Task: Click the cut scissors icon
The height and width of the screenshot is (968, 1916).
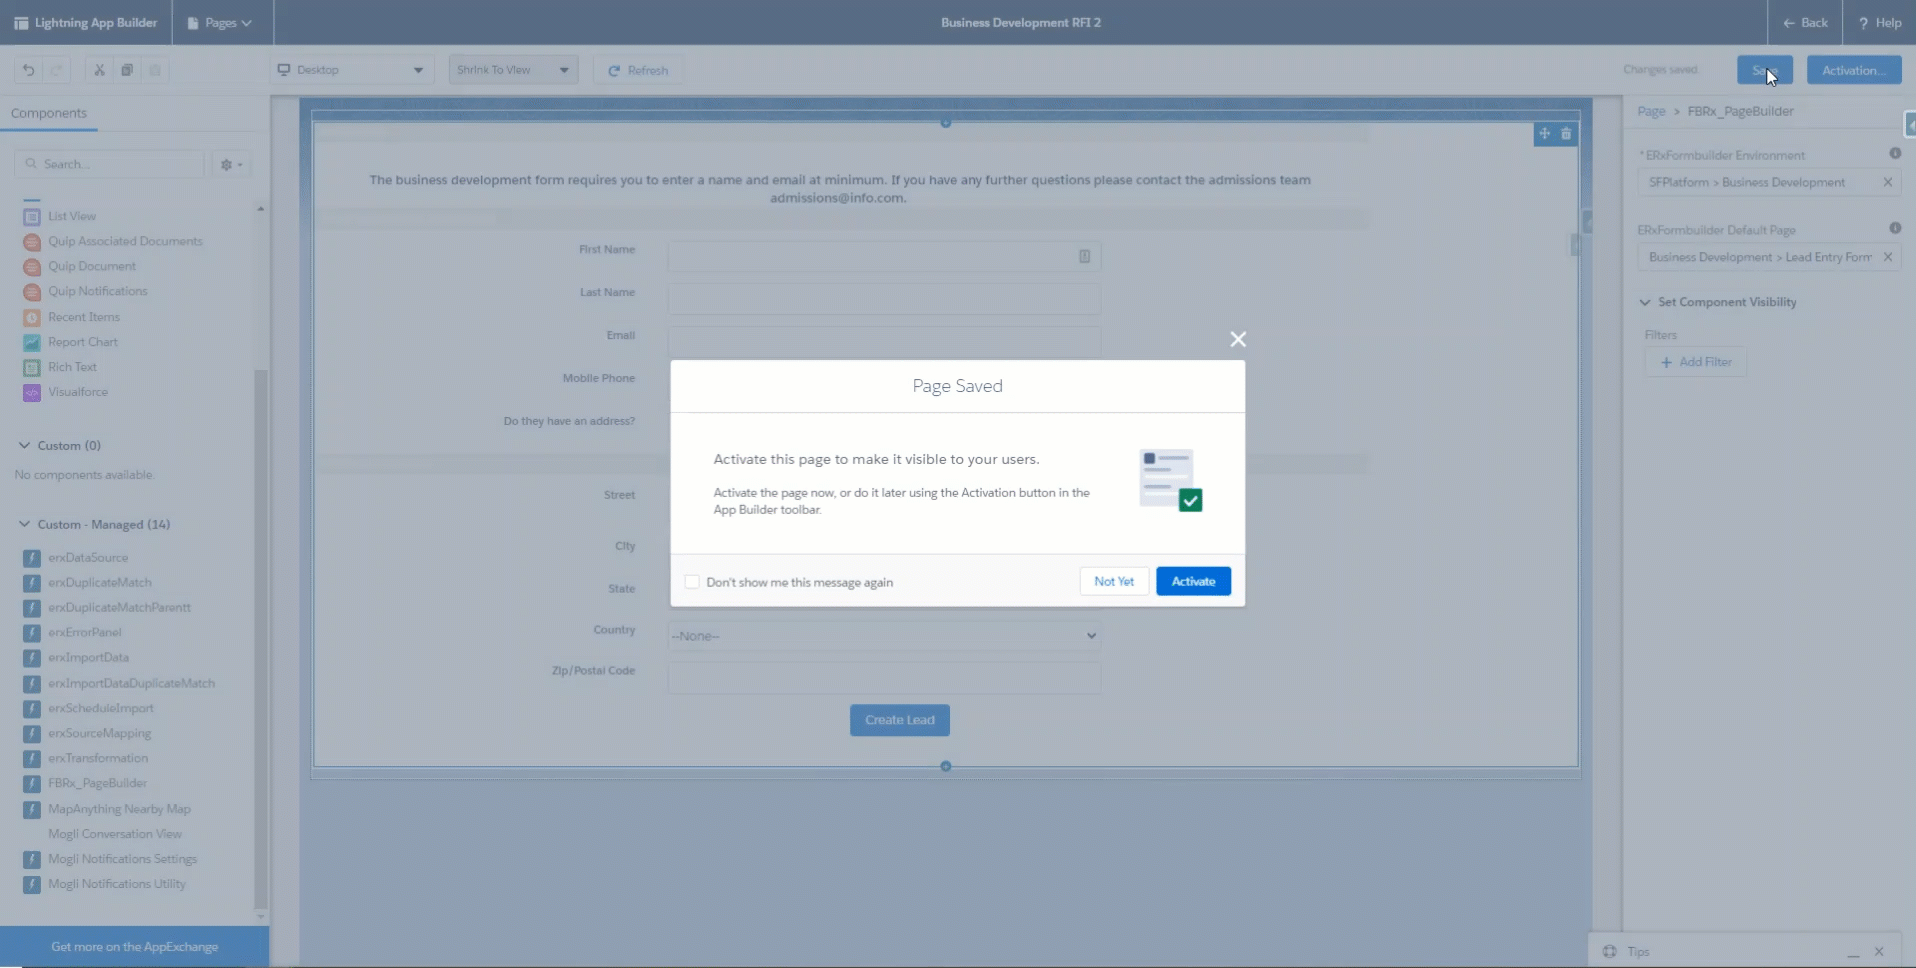Action: click(99, 70)
